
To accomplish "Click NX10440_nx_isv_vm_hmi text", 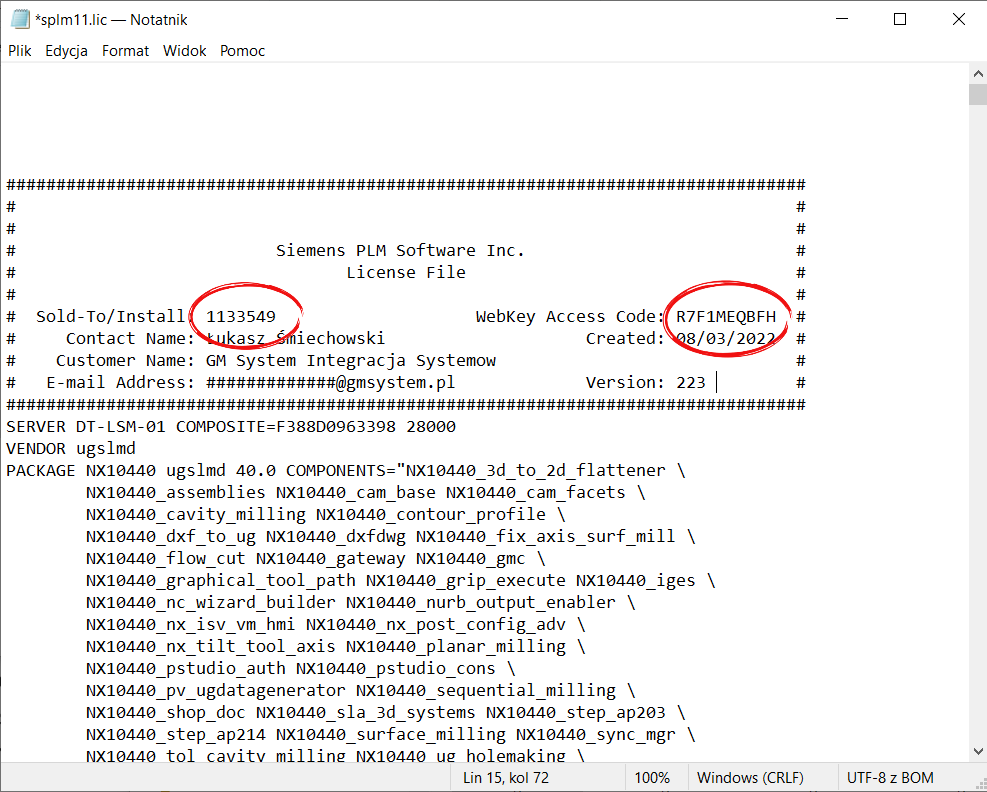I will [191, 625].
